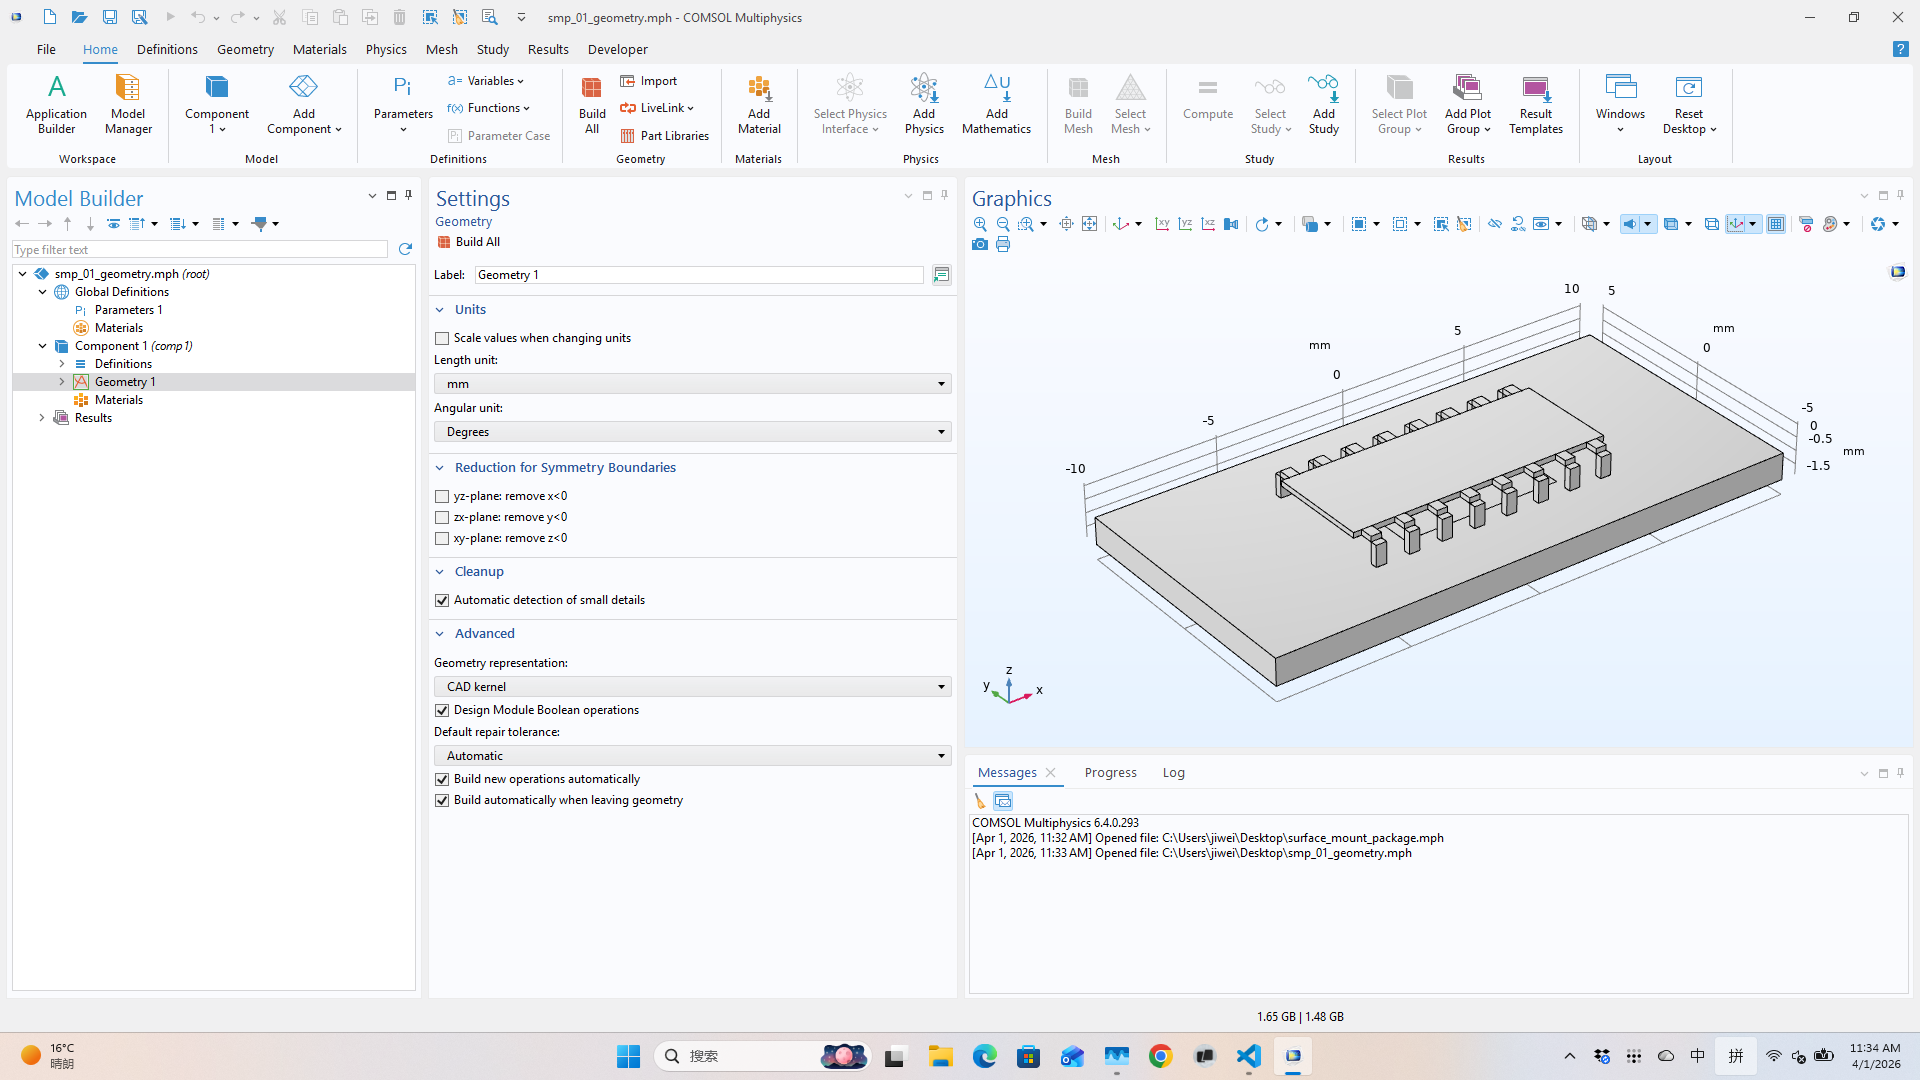Click the Compute icon in the Study group
The image size is (1920, 1080).
pyautogui.click(x=1207, y=100)
